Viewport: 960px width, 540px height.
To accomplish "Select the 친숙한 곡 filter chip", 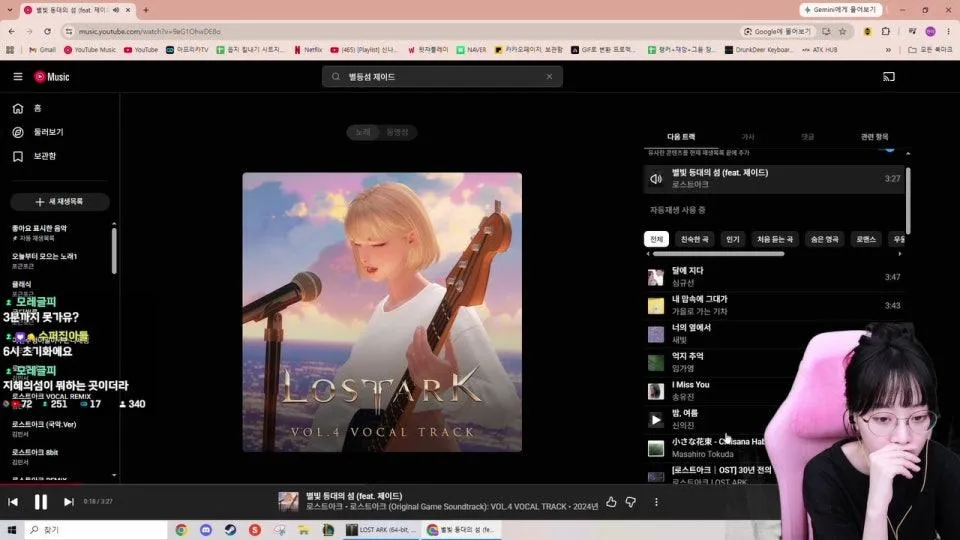I will point(694,239).
